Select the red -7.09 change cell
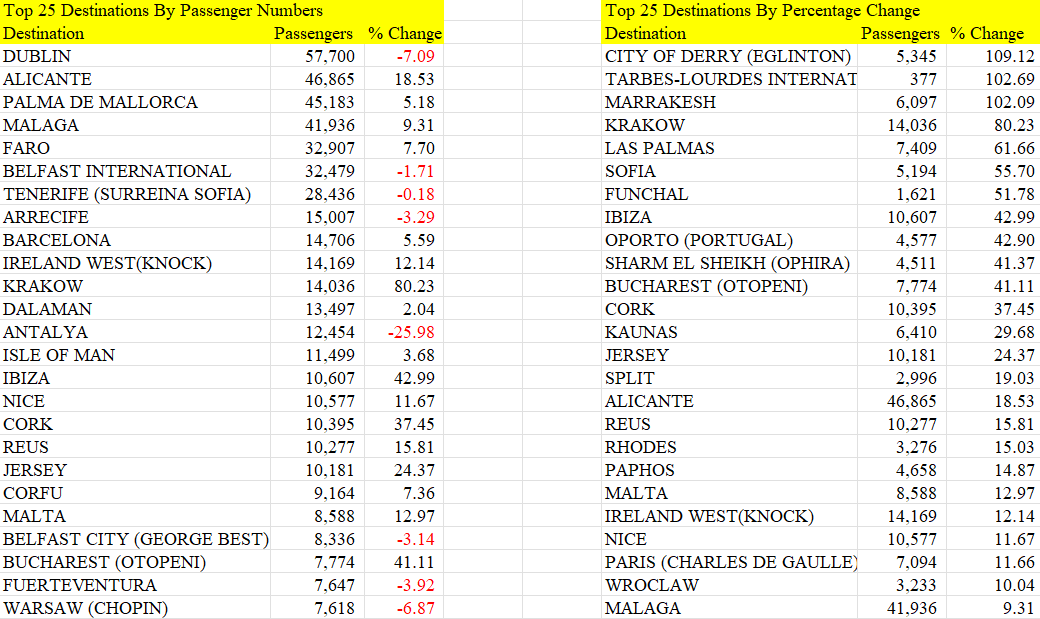 pyautogui.click(x=415, y=56)
